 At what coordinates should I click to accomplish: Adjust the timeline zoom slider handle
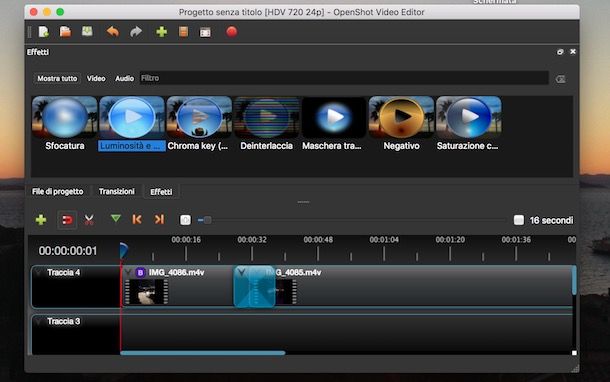[207, 220]
